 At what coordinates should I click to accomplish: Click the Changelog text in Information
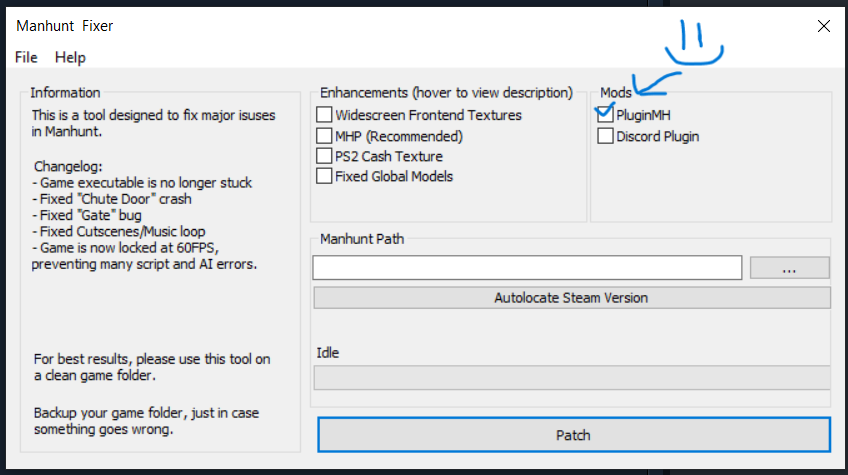click(65, 166)
